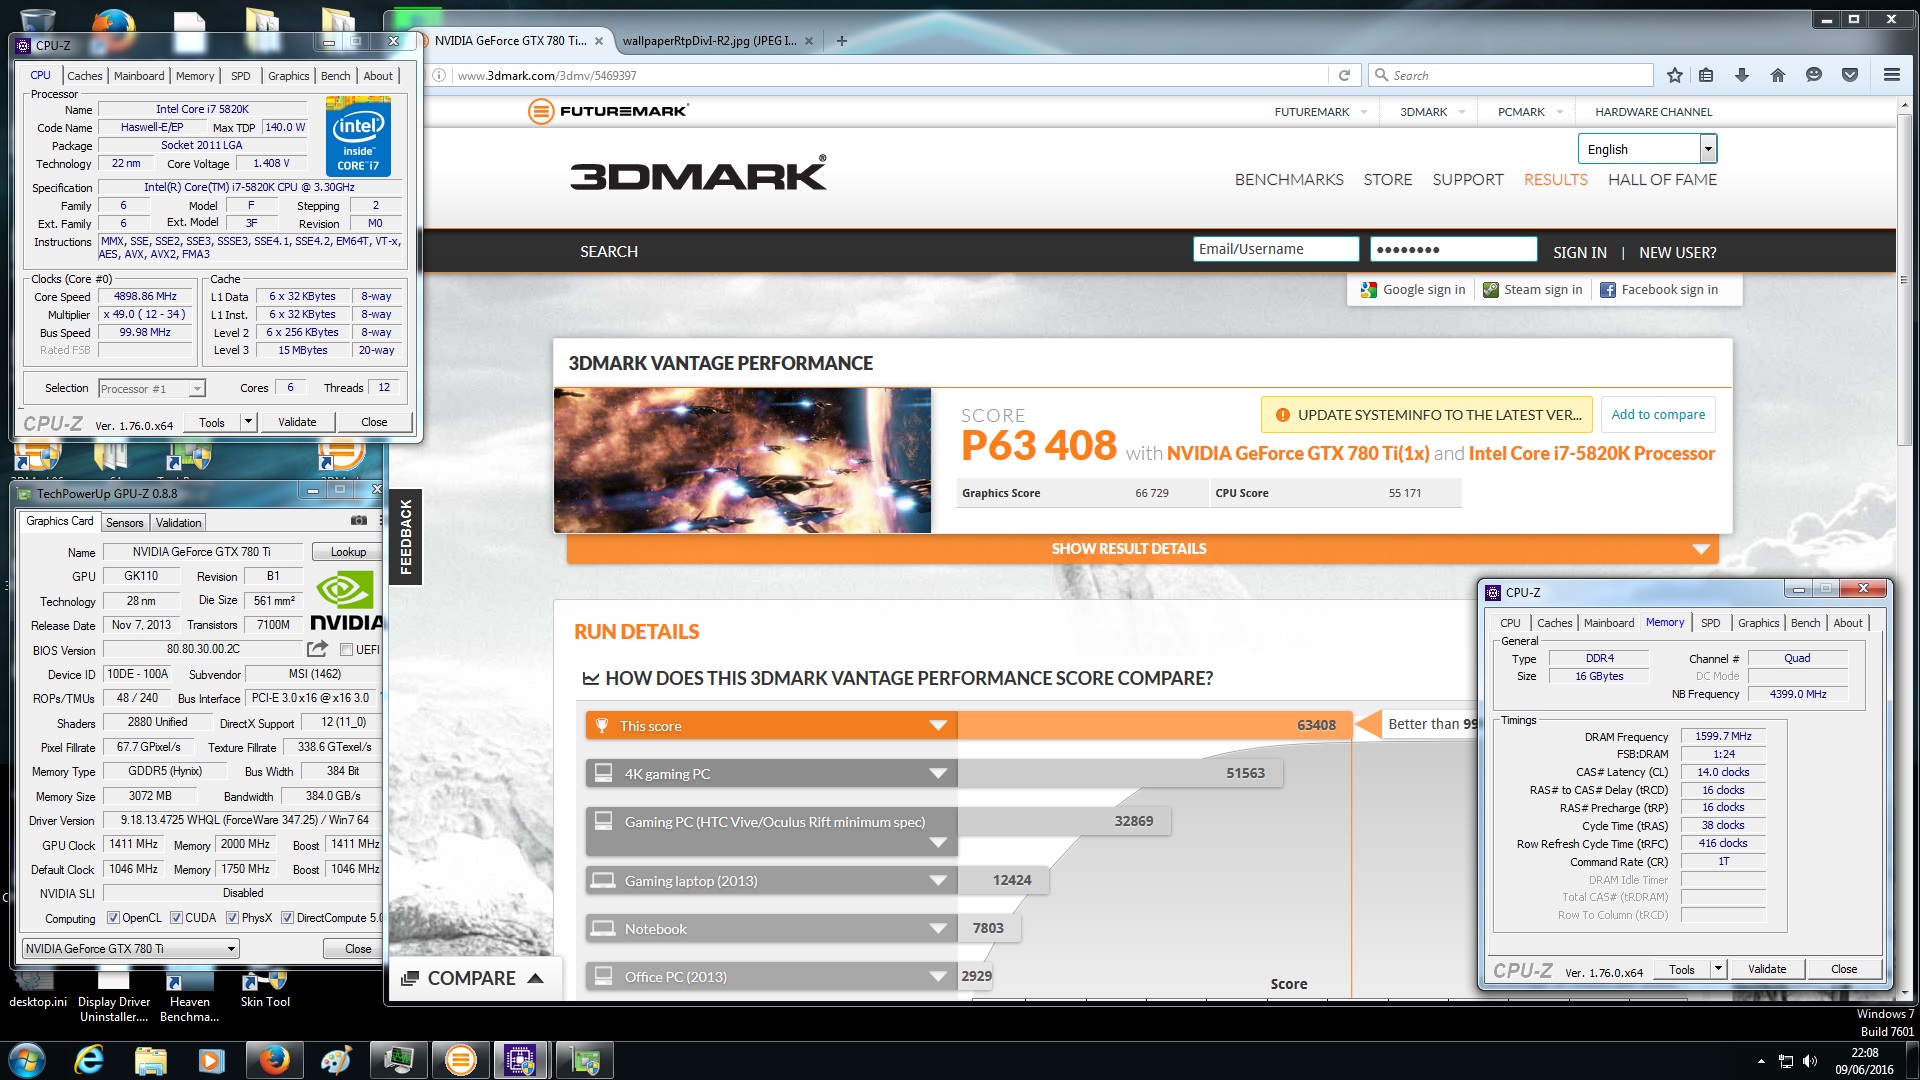Toggle the CUDA checkbox in GPU-Z
Viewport: 1920px width, 1080px height.
point(176,918)
